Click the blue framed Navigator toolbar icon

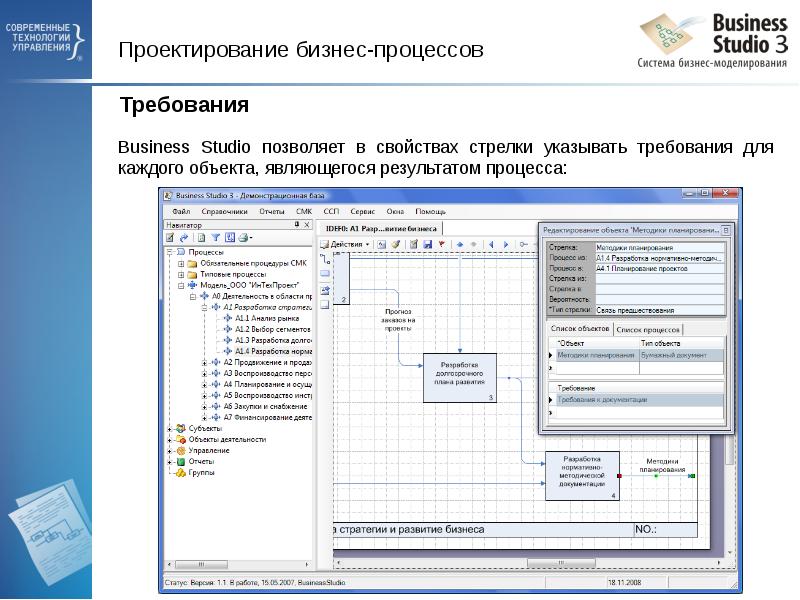pyautogui.click(x=230, y=238)
